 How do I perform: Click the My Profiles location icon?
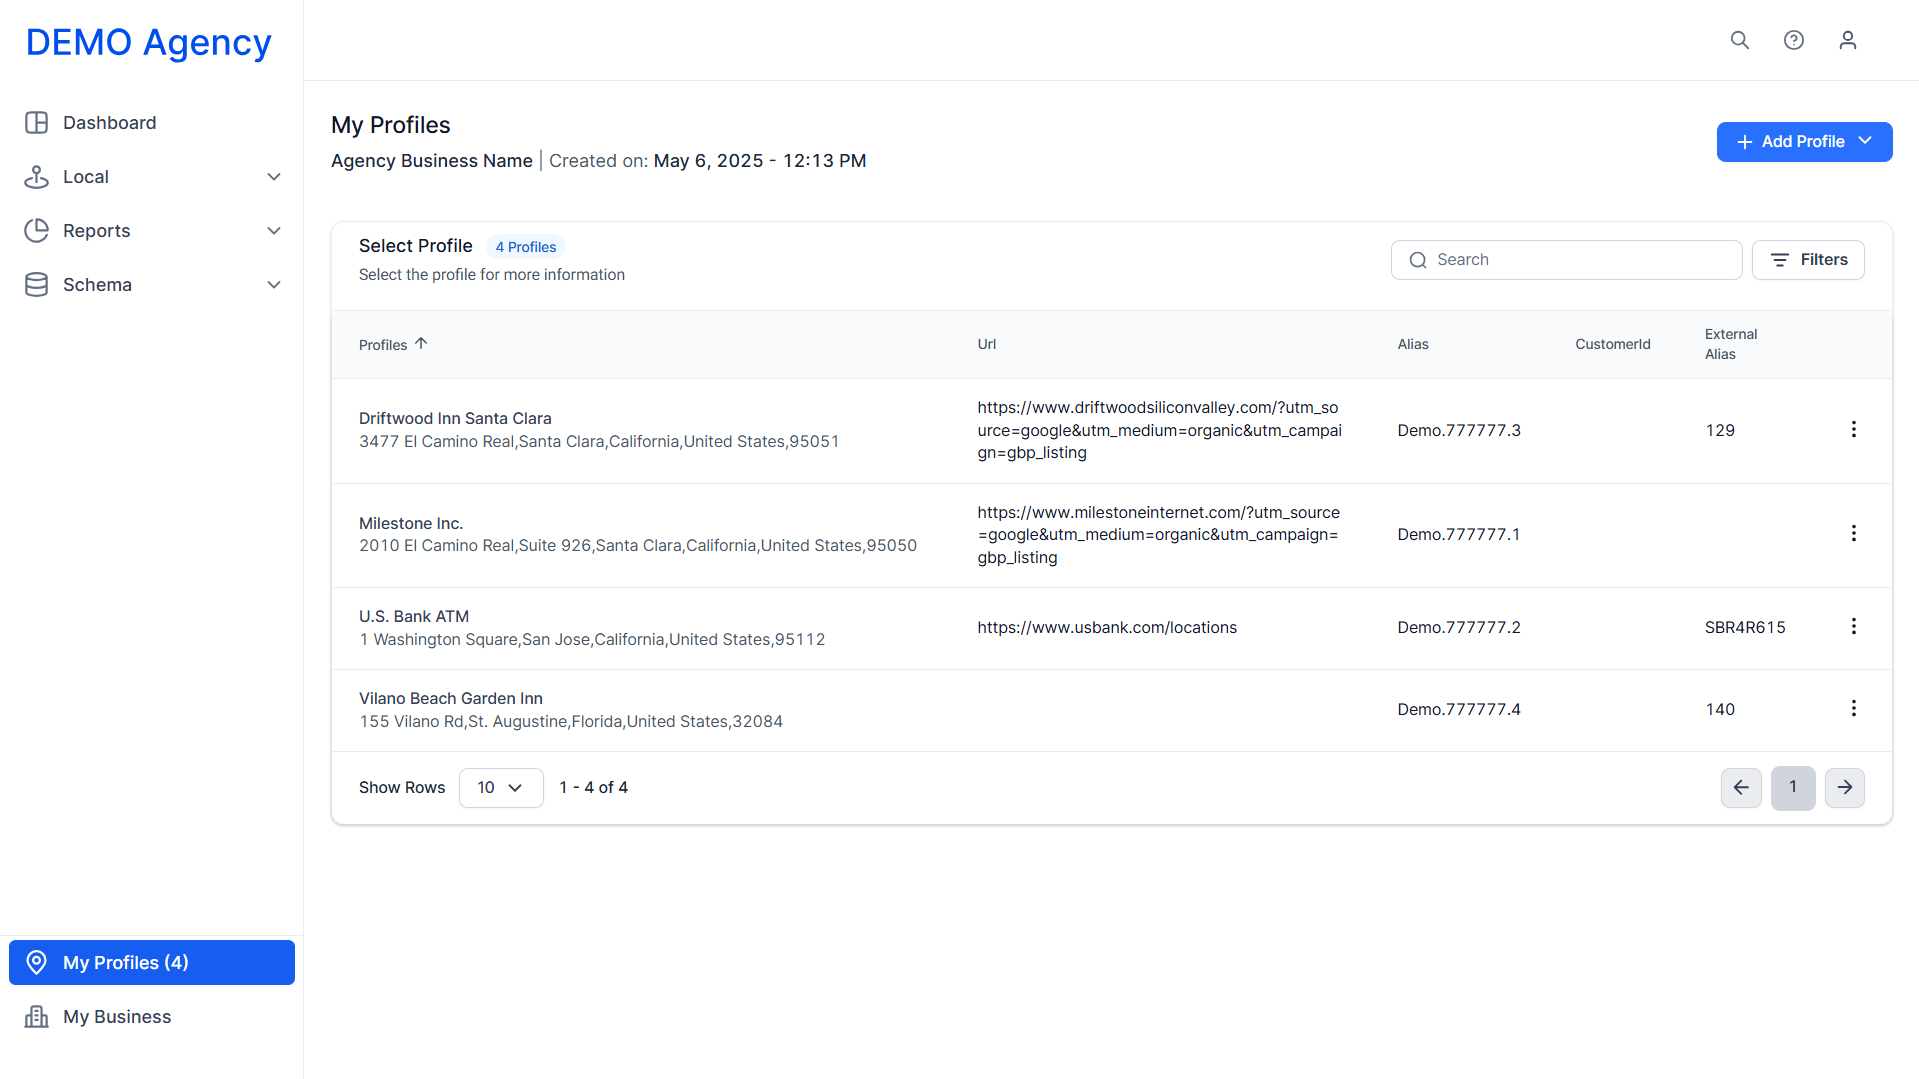point(37,962)
